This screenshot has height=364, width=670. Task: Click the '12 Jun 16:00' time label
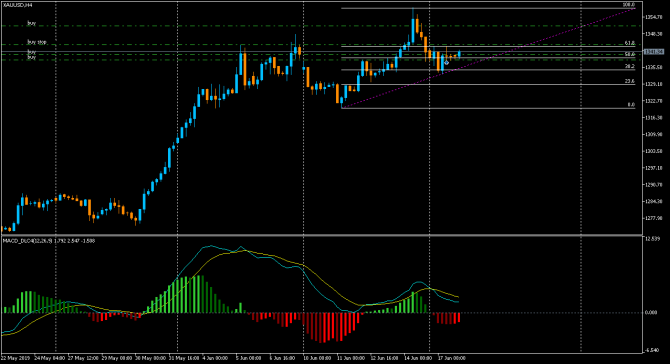(x=384, y=358)
